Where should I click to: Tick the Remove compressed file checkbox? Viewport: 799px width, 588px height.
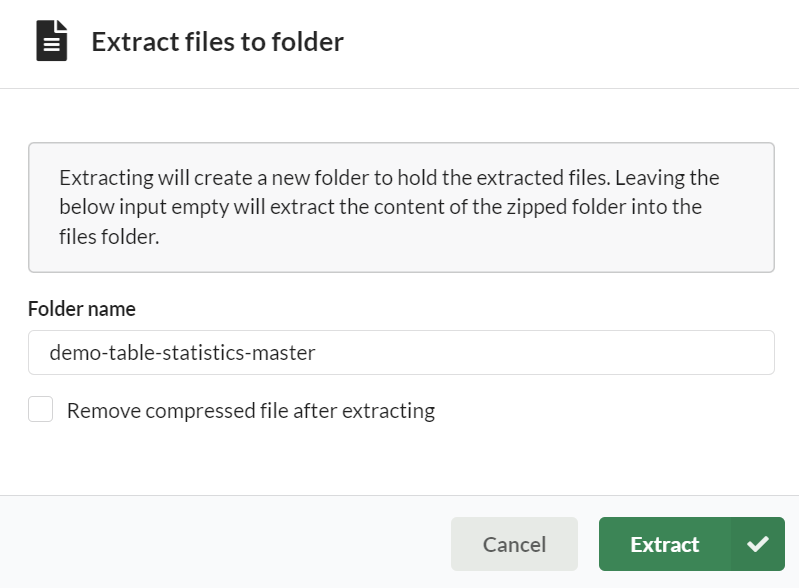pos(41,410)
